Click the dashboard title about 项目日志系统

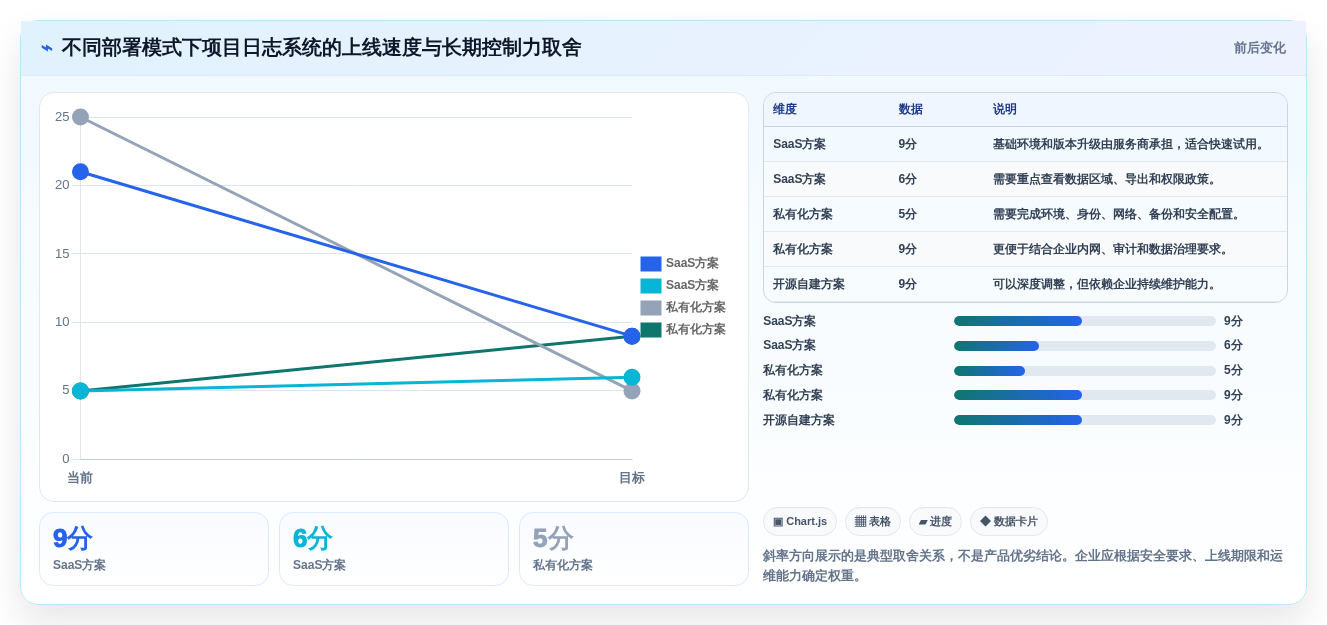(321, 48)
